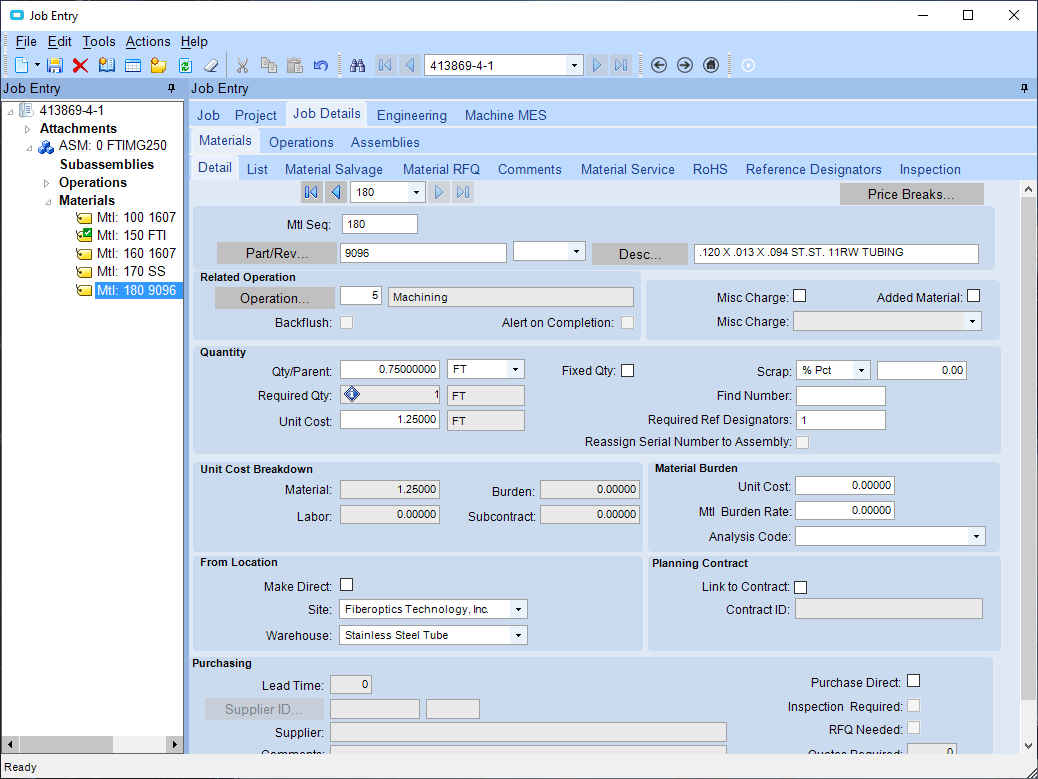Click the Home icon in toolbar
This screenshot has width=1038, height=779.
click(x=711, y=65)
